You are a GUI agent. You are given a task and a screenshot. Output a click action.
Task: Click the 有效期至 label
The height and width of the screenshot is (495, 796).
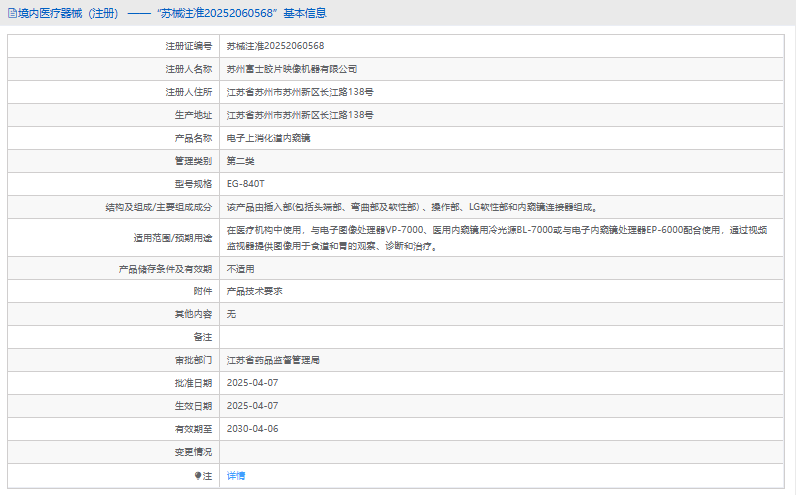click(193, 429)
